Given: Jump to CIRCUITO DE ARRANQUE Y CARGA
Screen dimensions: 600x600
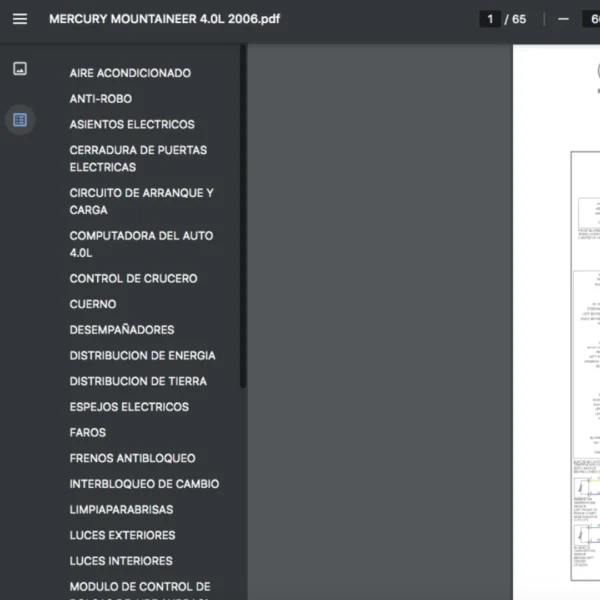Looking at the screenshot, I should (141, 202).
